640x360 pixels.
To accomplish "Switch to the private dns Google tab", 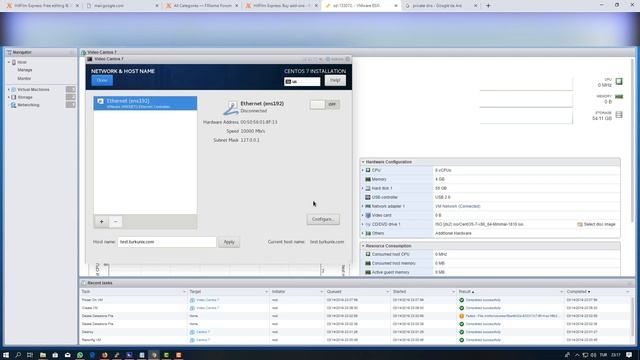I will [440, 6].
